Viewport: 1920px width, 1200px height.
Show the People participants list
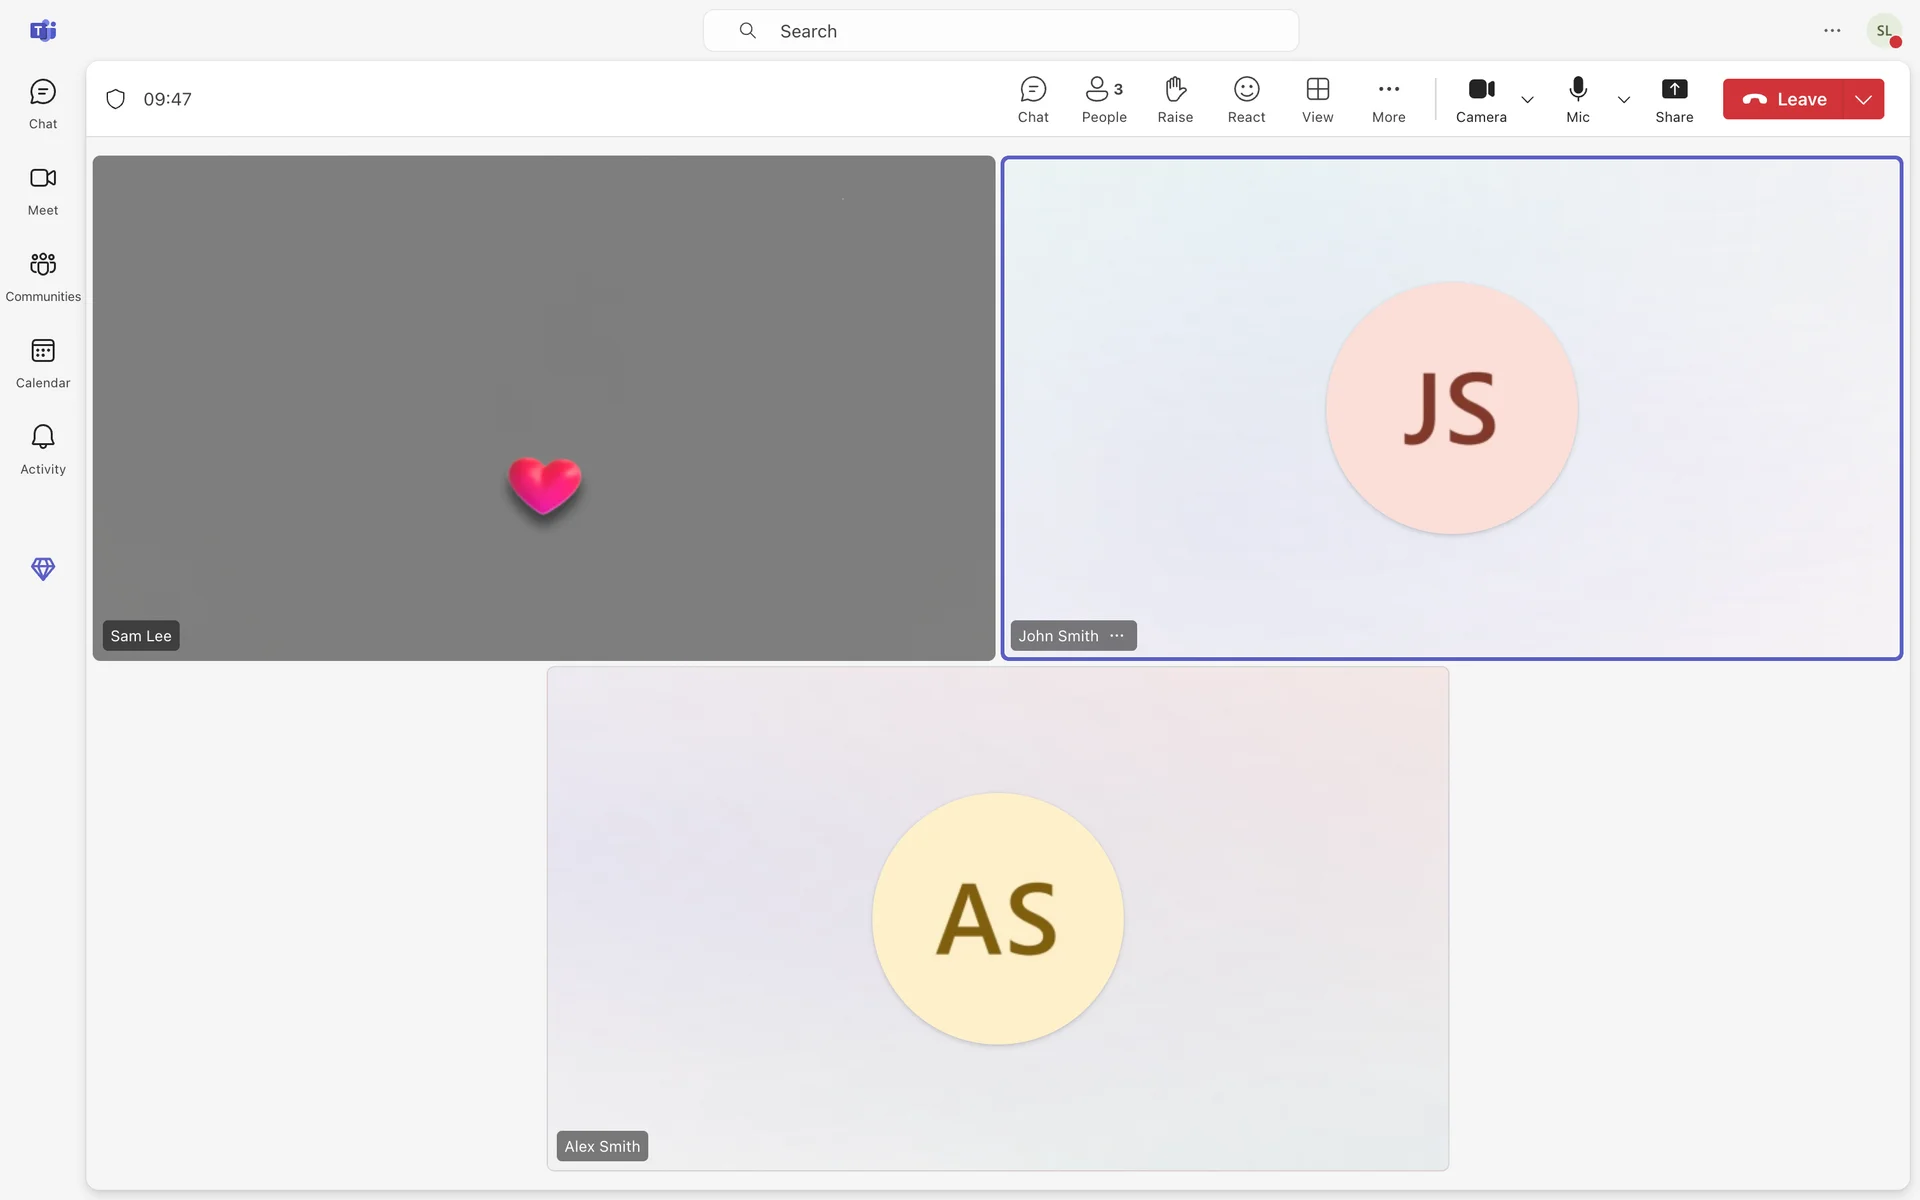point(1104,99)
